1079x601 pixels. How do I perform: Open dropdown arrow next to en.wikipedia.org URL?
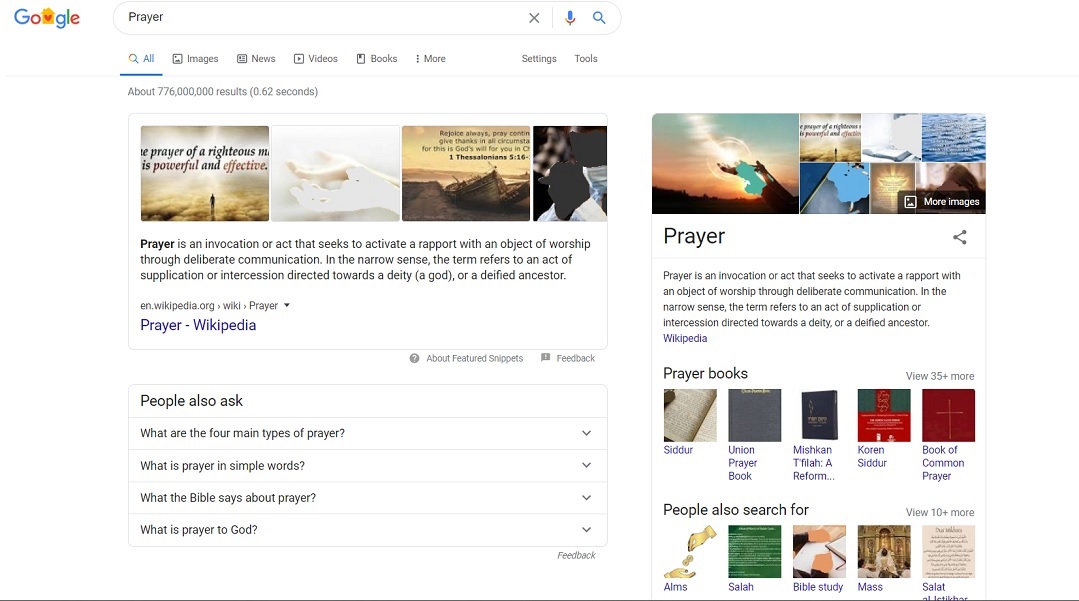(x=287, y=306)
